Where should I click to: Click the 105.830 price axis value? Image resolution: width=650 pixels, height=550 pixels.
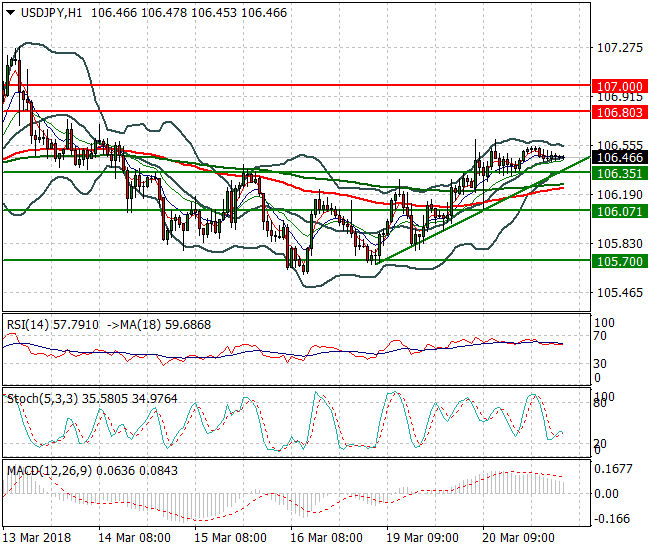click(x=620, y=243)
